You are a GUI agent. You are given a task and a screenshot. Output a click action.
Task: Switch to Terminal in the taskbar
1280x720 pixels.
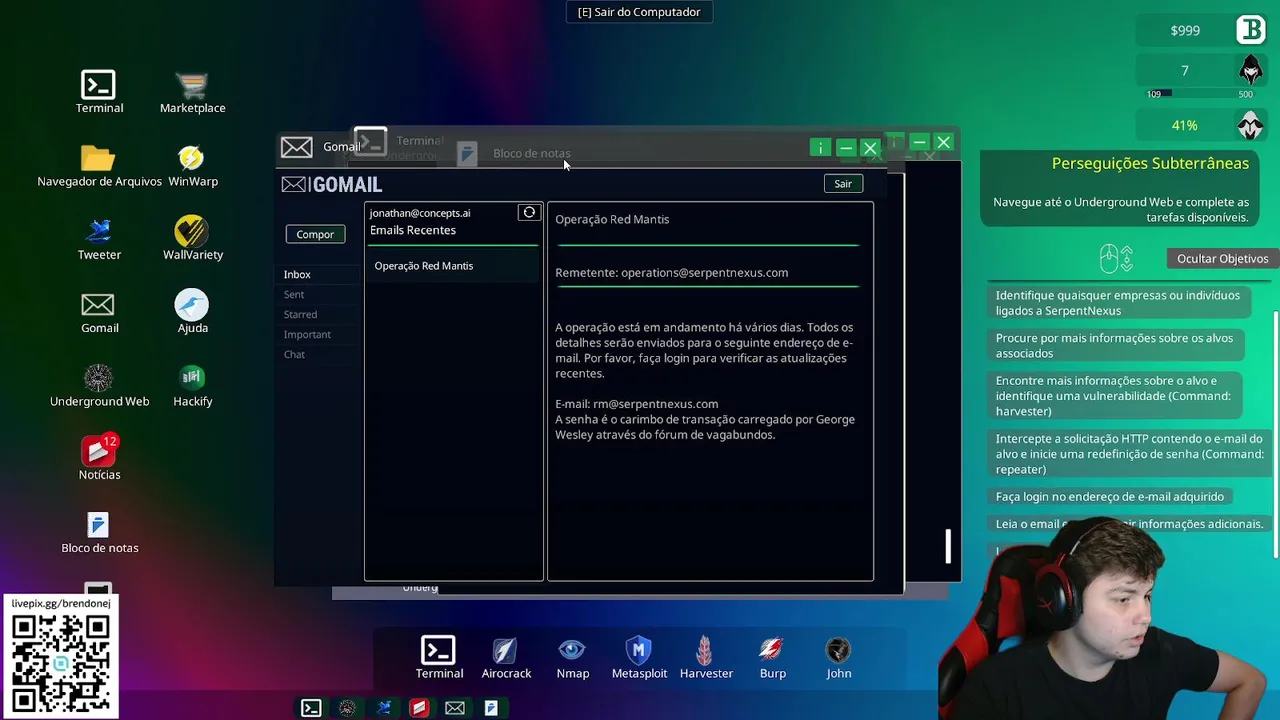311,708
